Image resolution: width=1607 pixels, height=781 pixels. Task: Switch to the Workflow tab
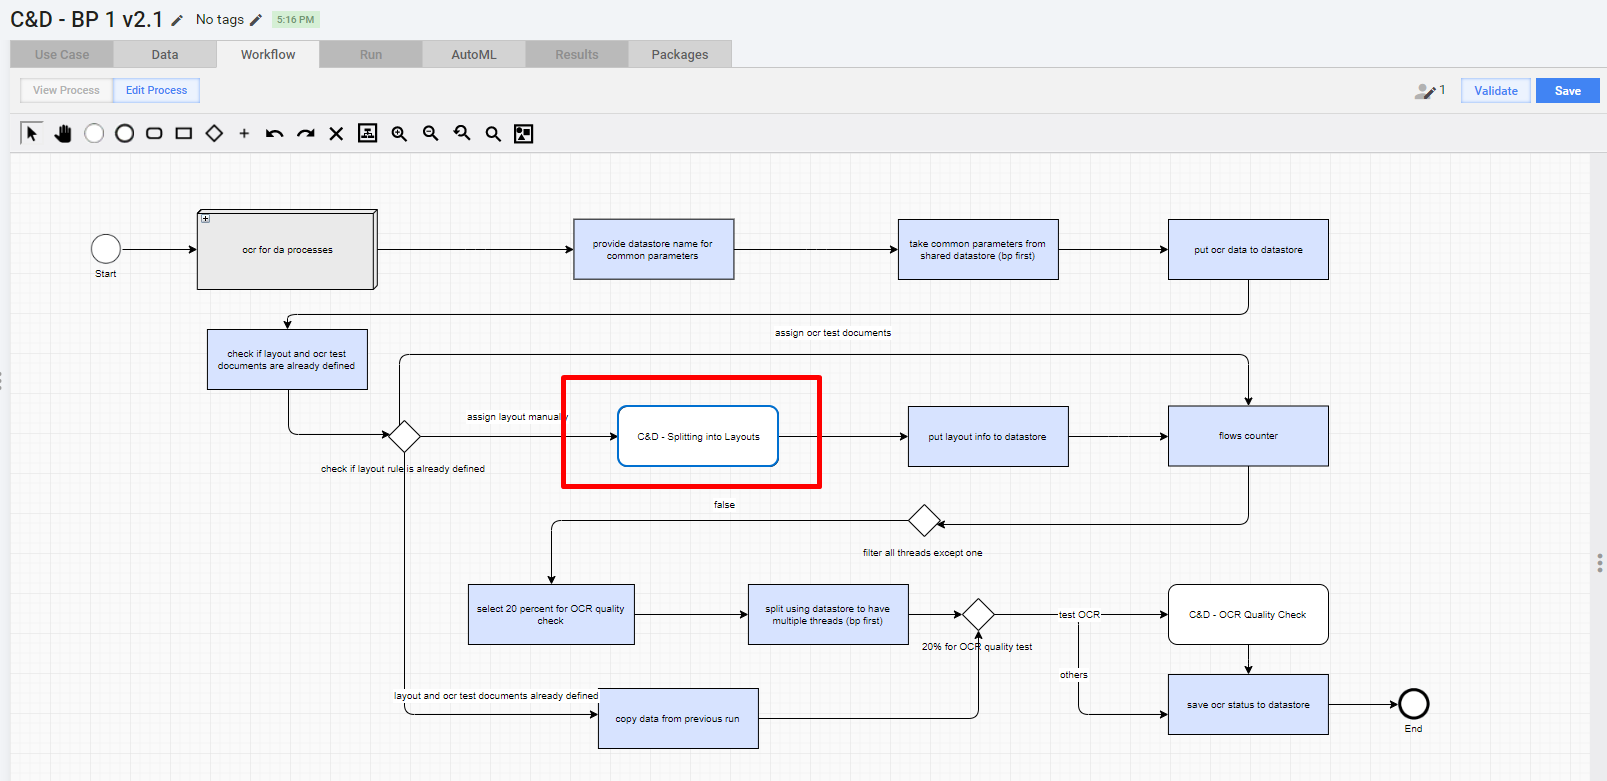pyautogui.click(x=268, y=54)
